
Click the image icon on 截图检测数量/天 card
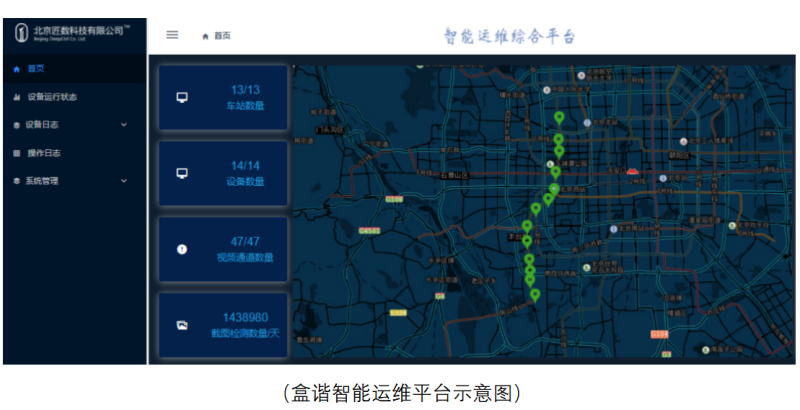(x=182, y=324)
